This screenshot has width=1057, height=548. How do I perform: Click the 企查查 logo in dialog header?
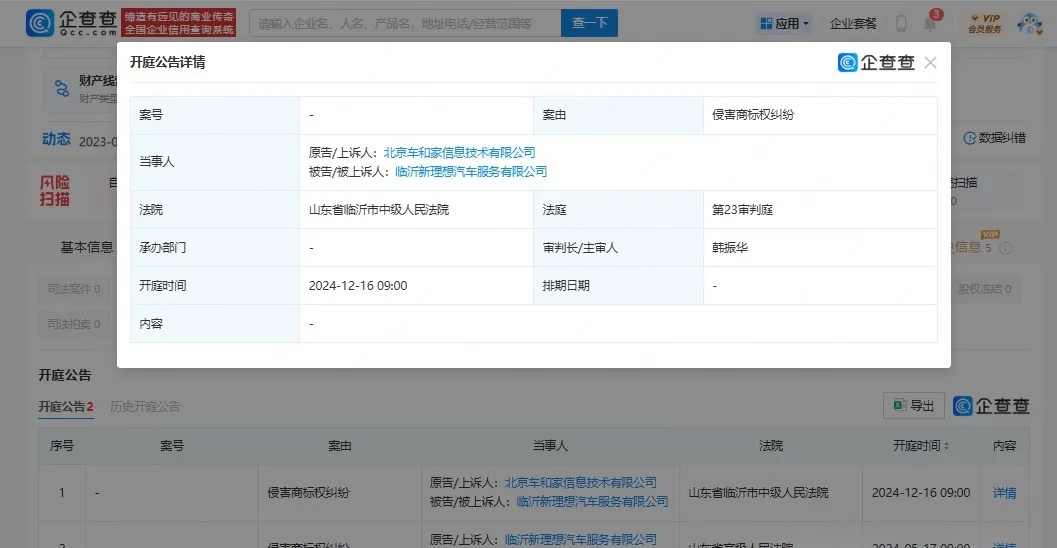[876, 63]
